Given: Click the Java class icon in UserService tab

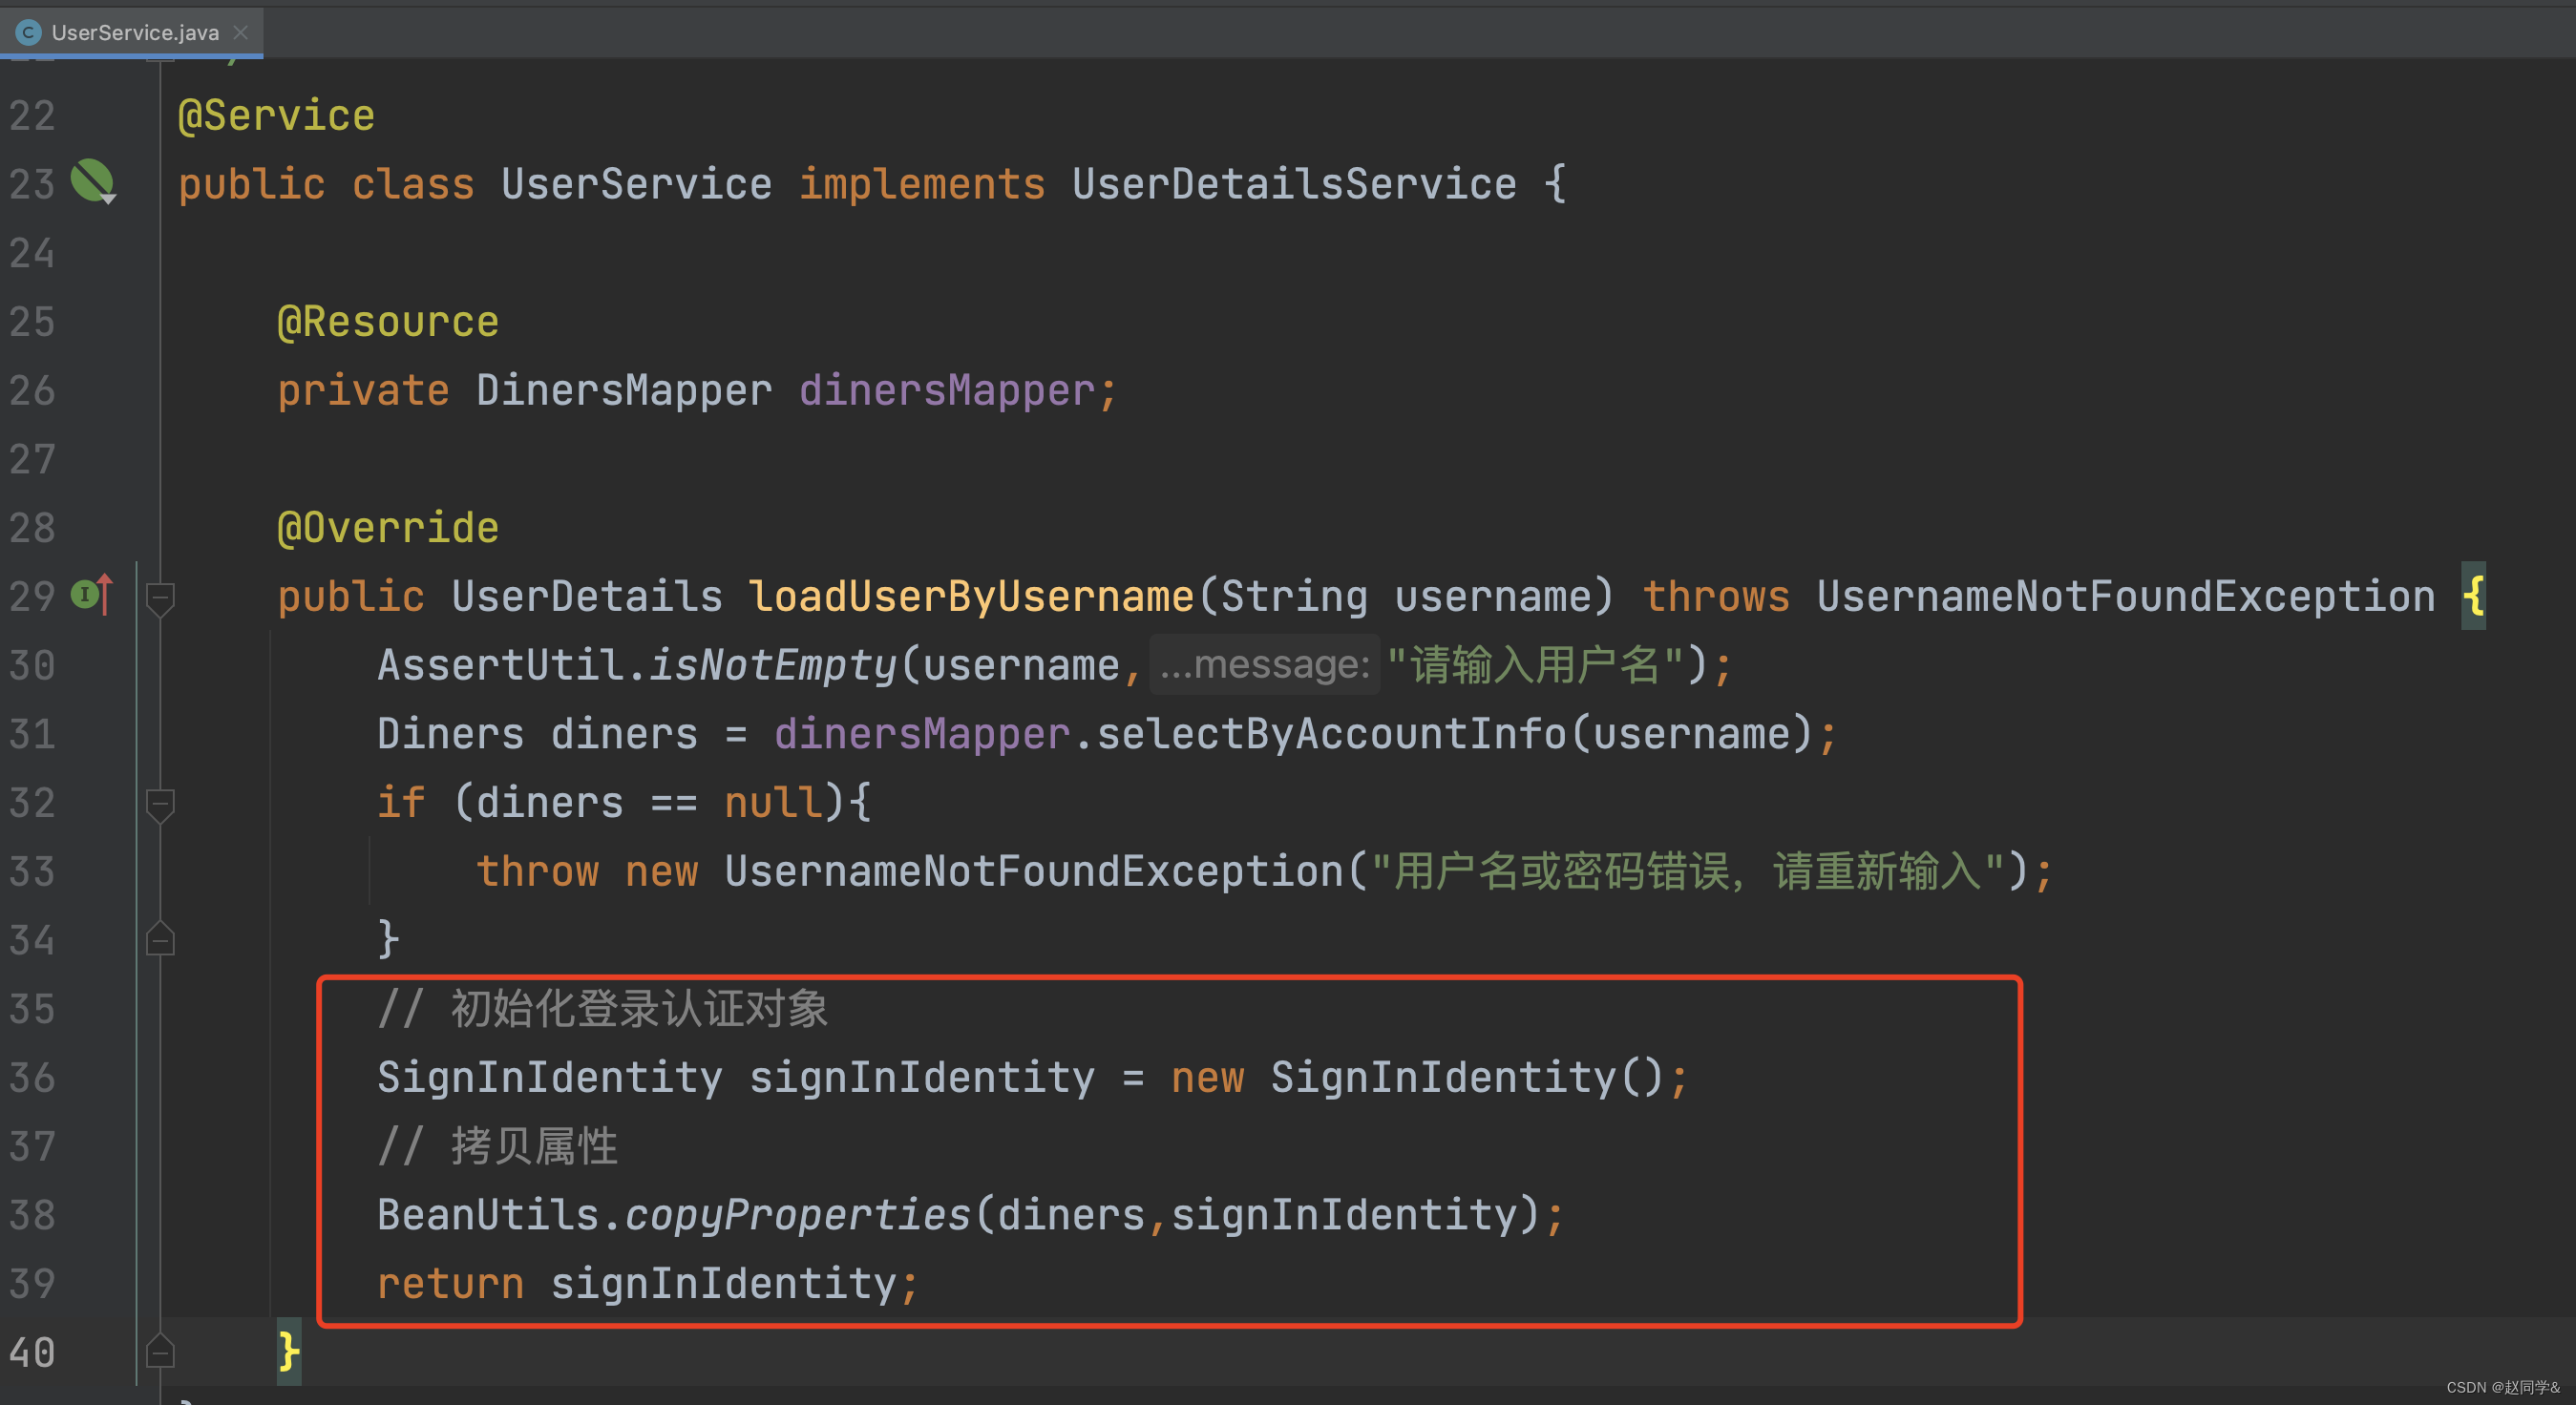Looking at the screenshot, I should tap(28, 33).
